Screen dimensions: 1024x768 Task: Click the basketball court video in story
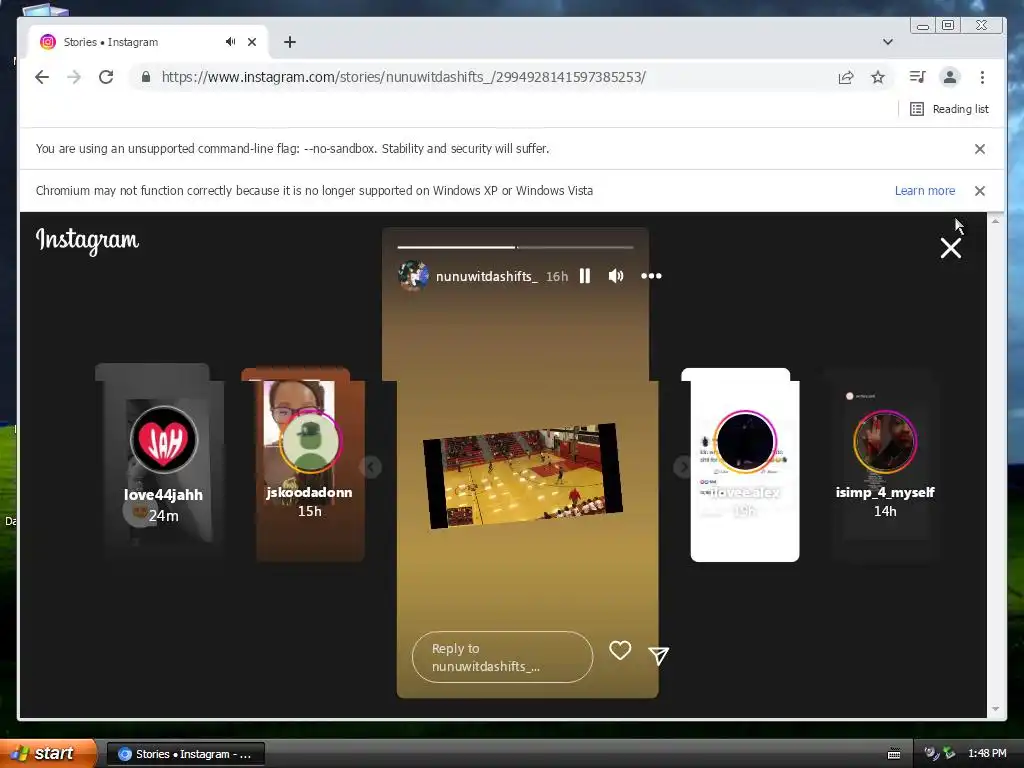[522, 476]
